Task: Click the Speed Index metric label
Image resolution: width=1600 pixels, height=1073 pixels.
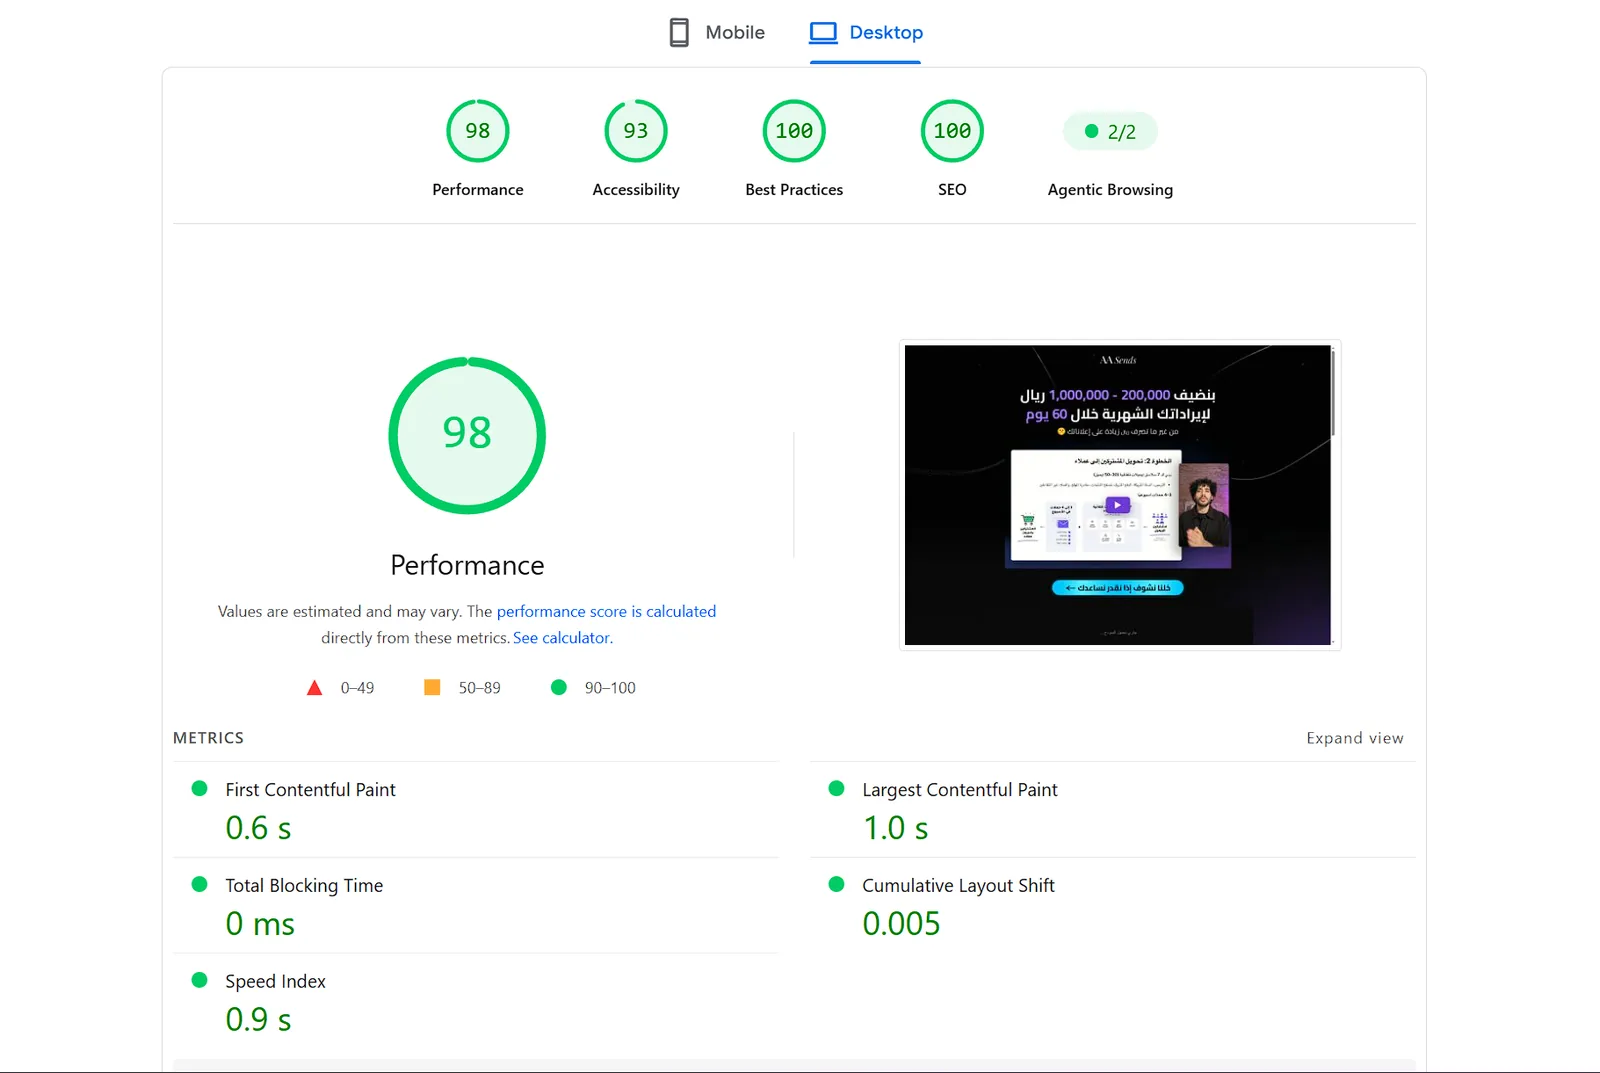Action: coord(275,982)
